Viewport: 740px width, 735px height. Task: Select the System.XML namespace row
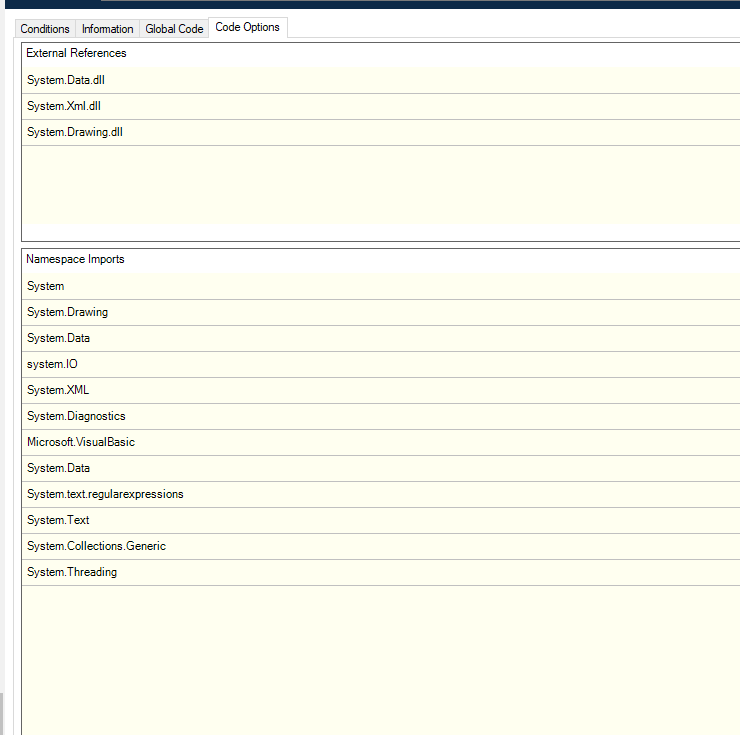coord(381,390)
